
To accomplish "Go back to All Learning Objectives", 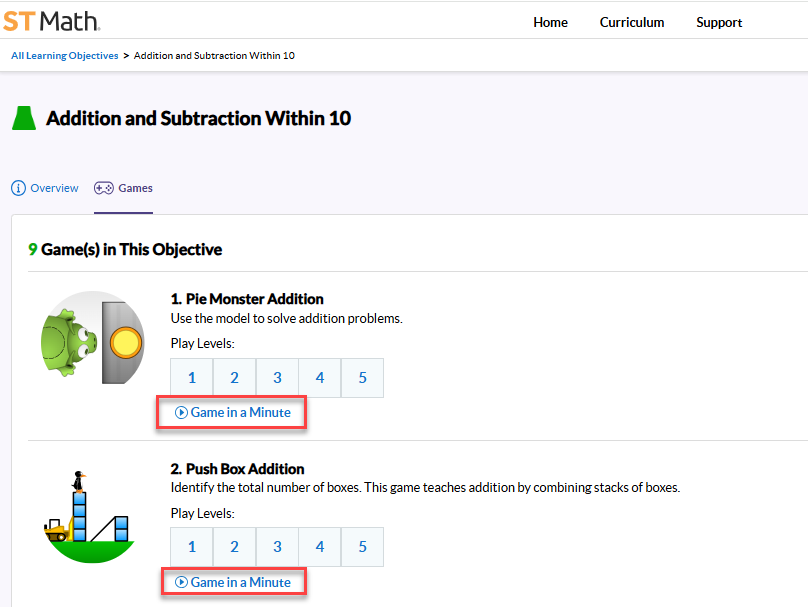I will pos(64,56).
